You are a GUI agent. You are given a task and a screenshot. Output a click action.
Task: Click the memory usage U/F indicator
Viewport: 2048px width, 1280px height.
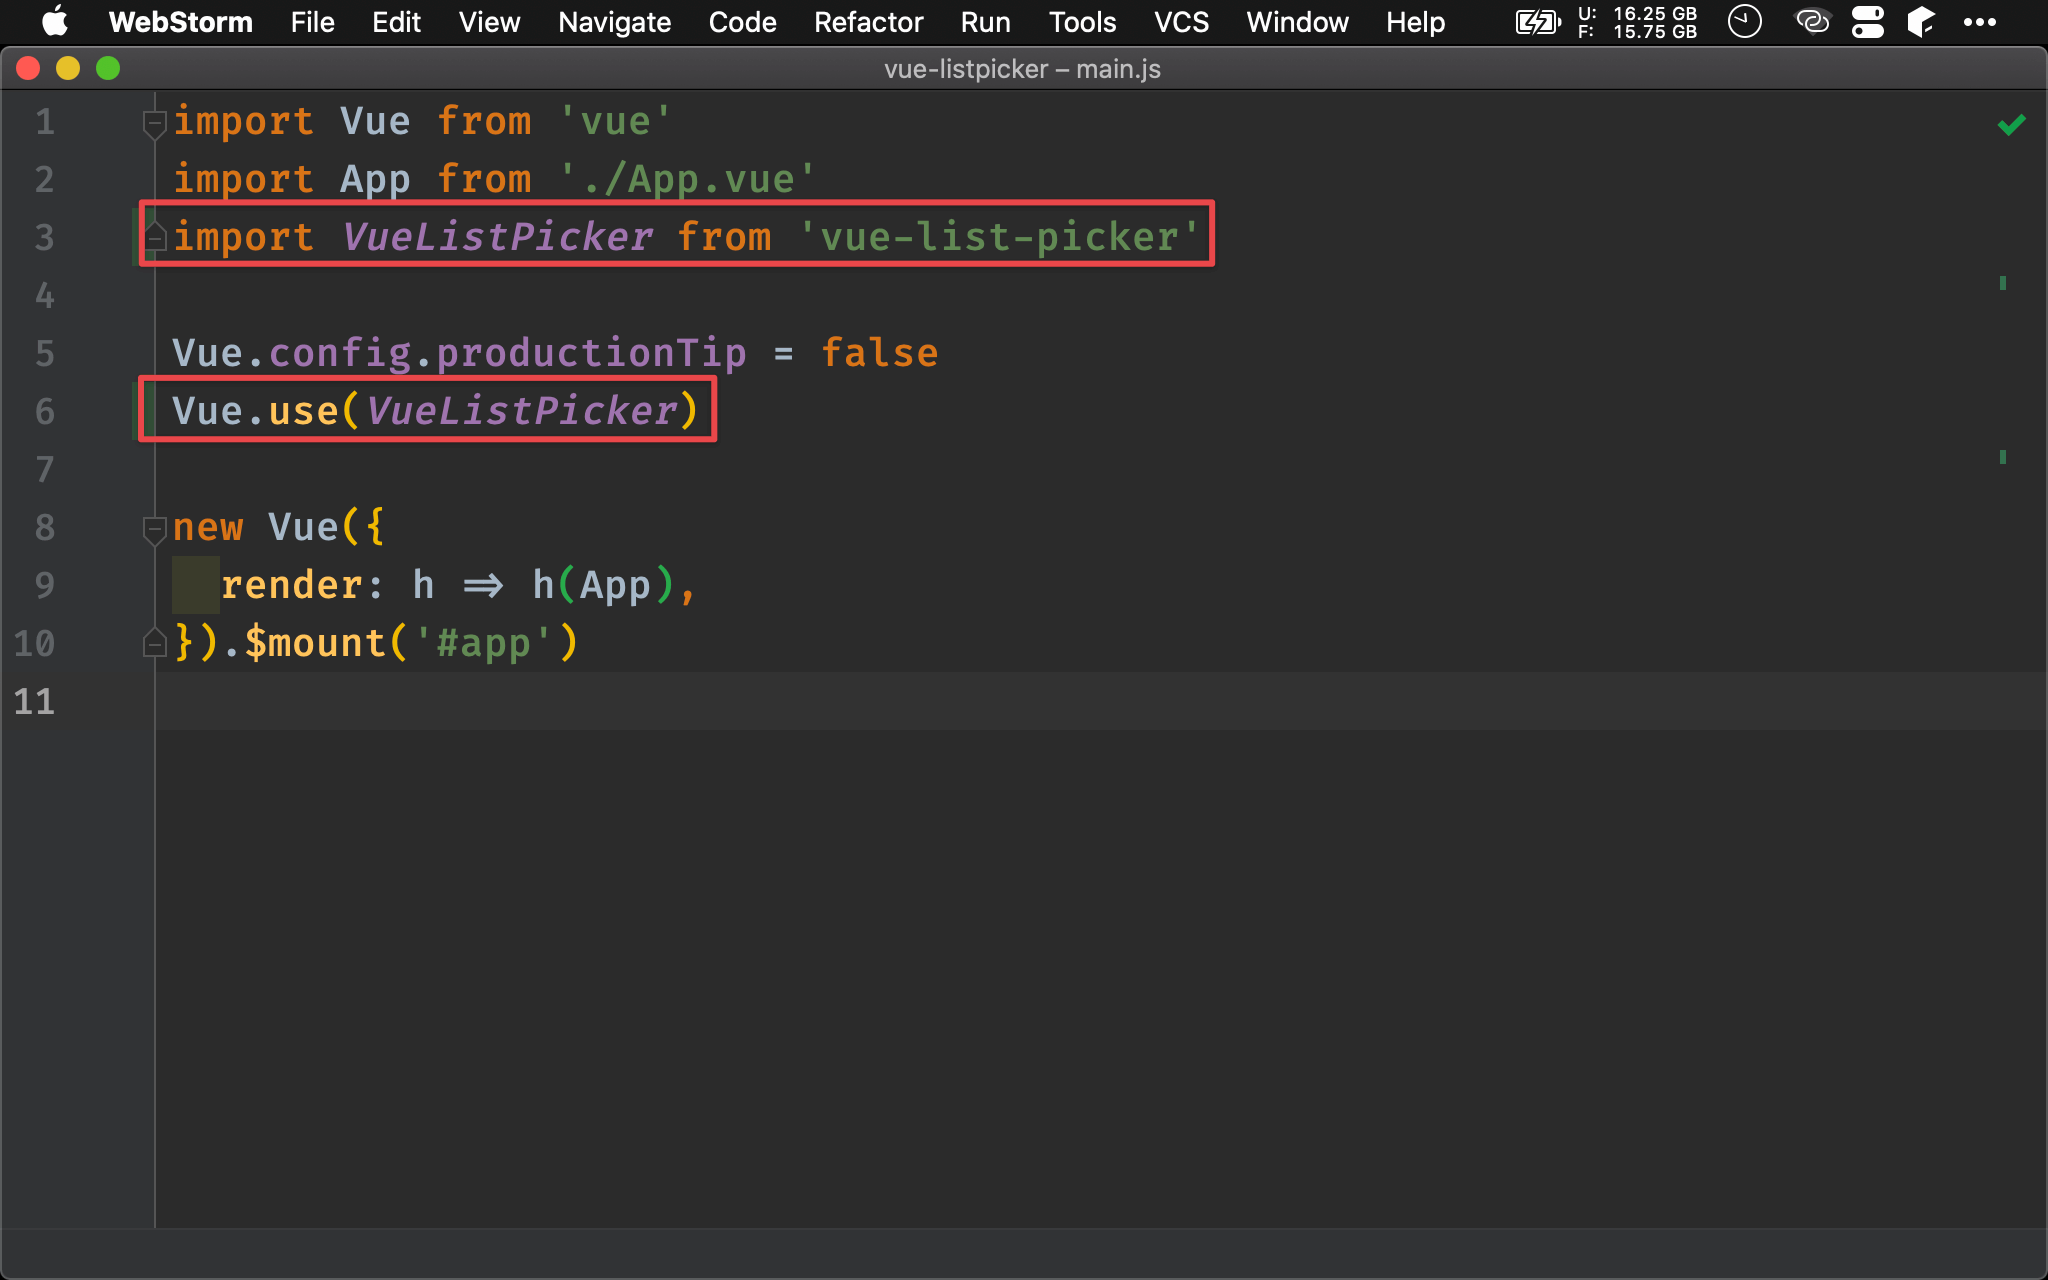pyautogui.click(x=1637, y=22)
